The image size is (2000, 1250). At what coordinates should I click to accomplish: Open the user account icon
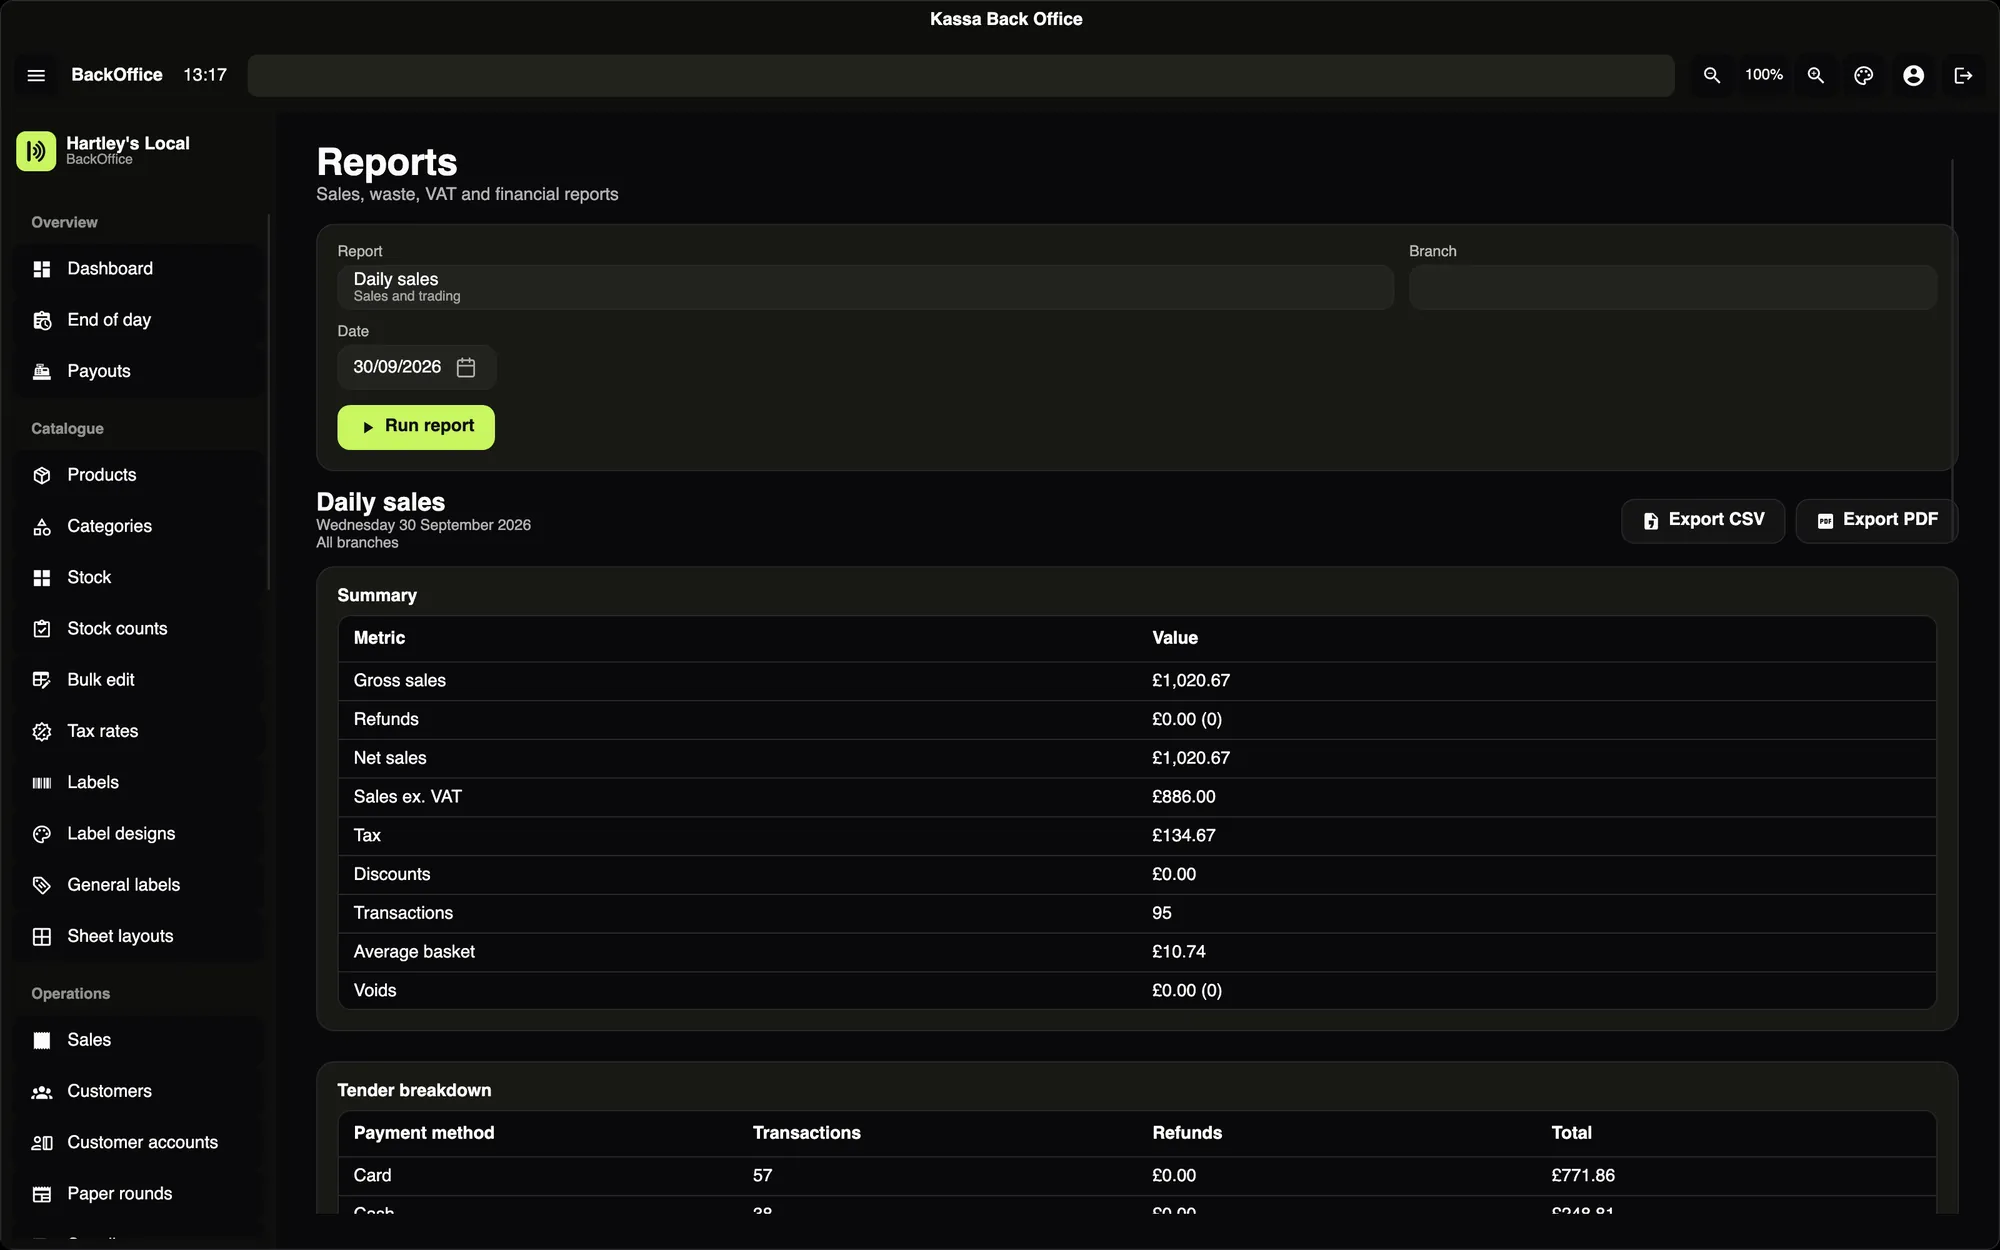point(1913,75)
